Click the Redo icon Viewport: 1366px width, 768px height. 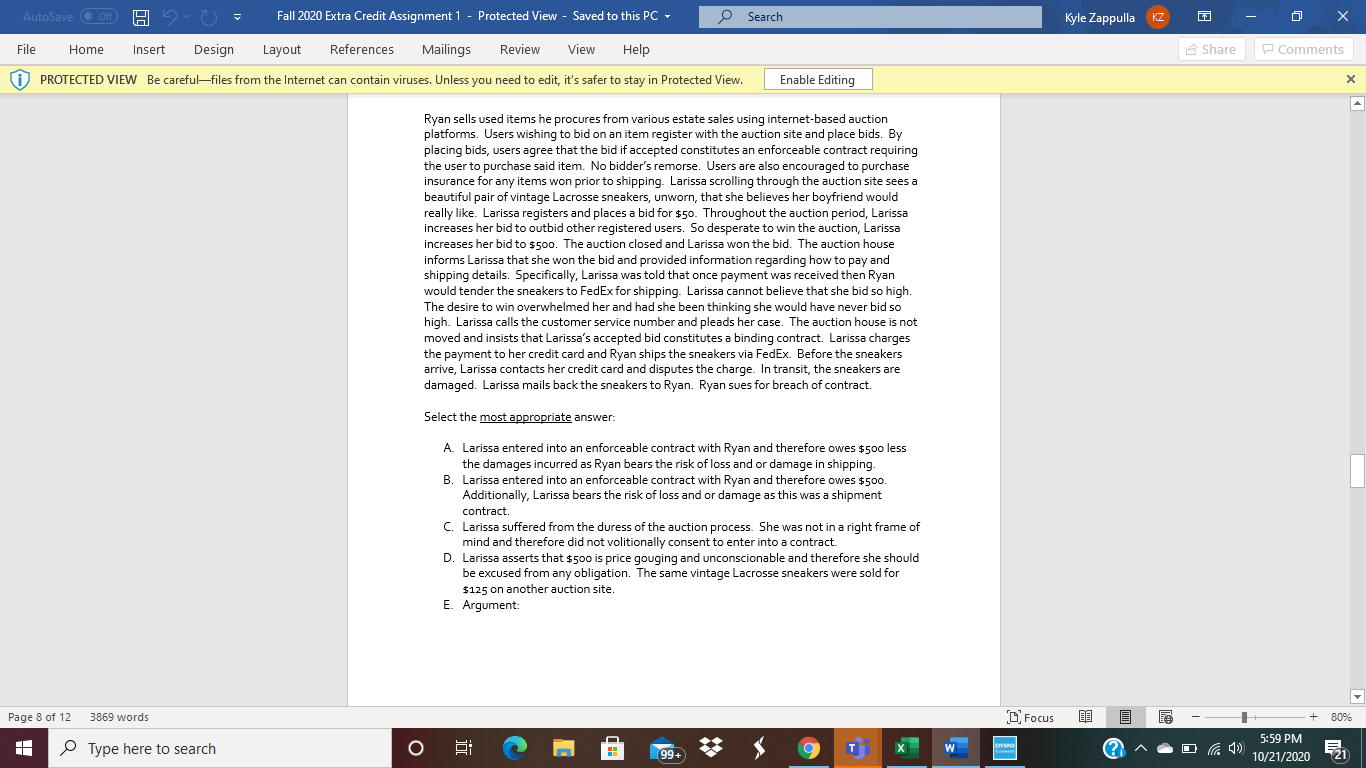point(210,17)
